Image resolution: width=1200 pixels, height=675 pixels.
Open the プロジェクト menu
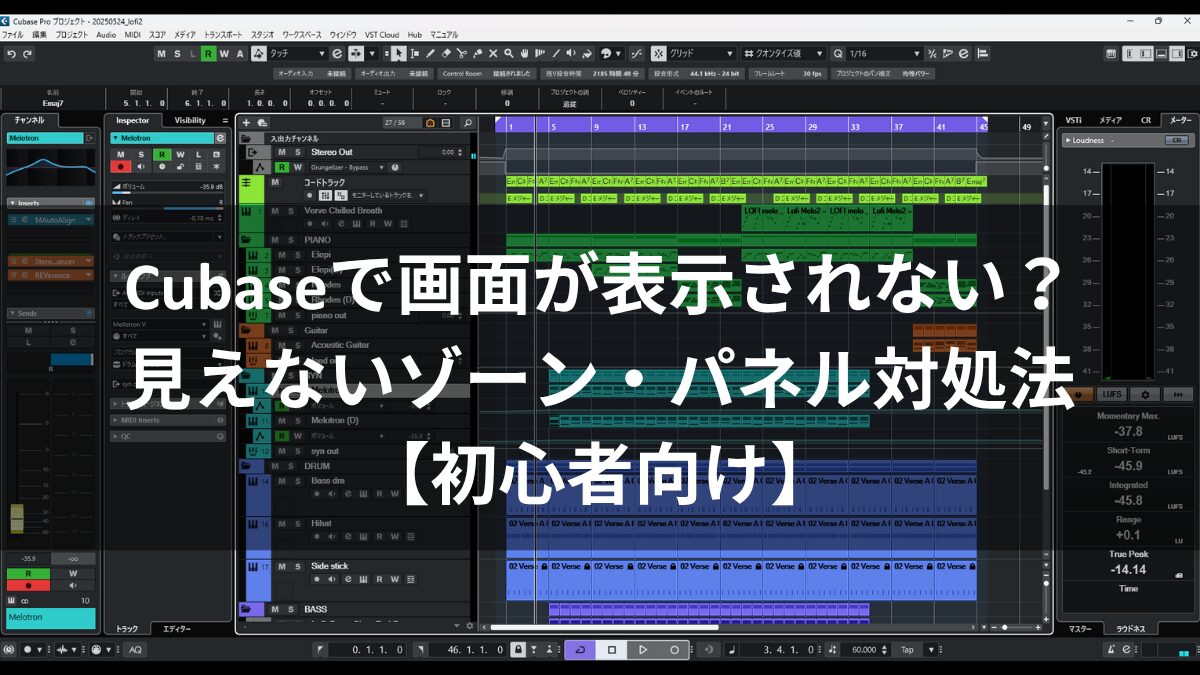tap(71, 34)
